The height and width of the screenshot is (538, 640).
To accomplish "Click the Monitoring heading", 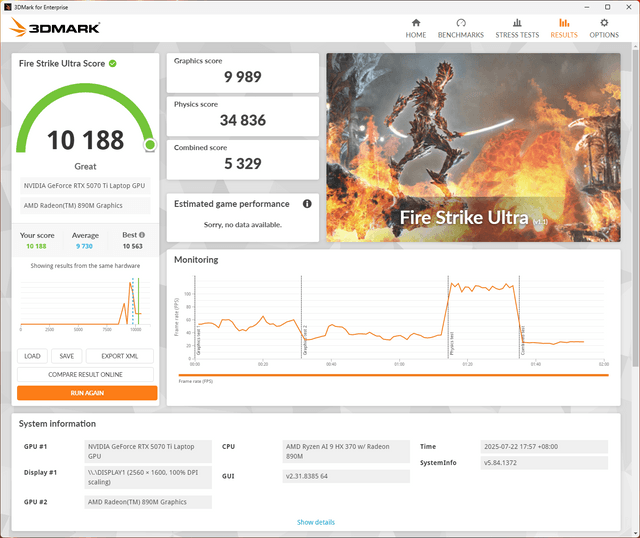I will click(x=196, y=260).
